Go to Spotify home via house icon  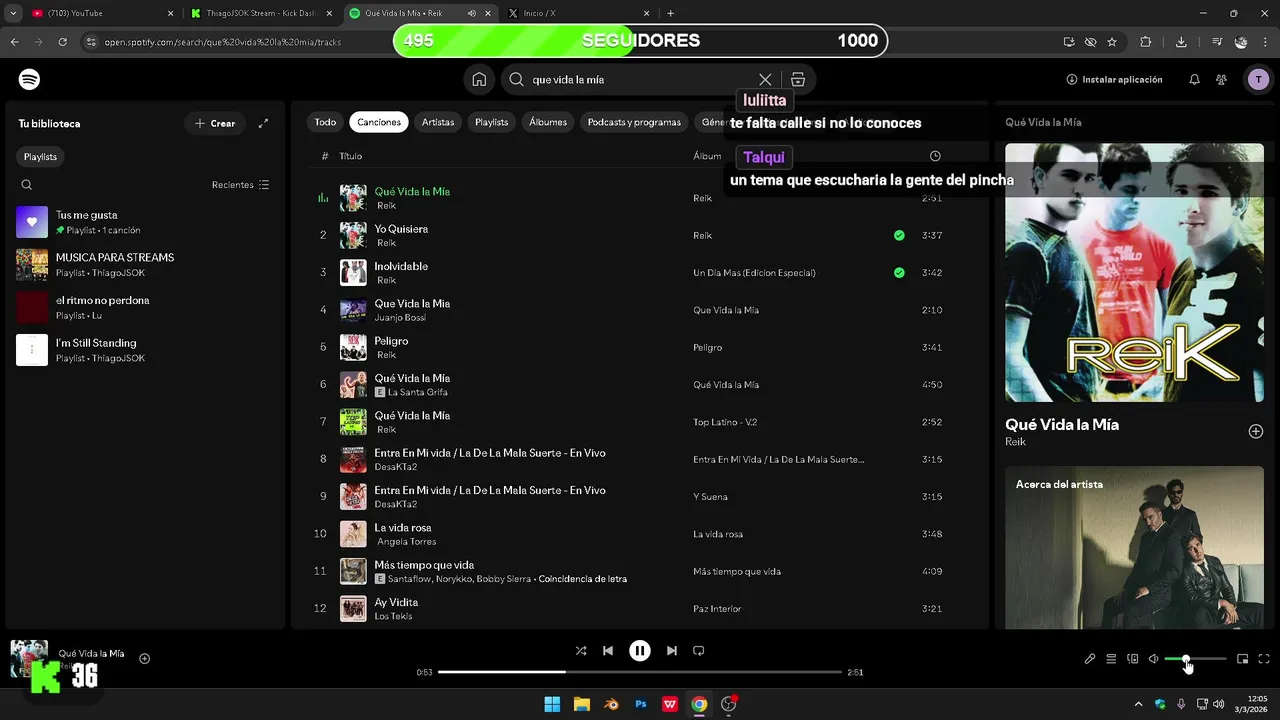(479, 79)
